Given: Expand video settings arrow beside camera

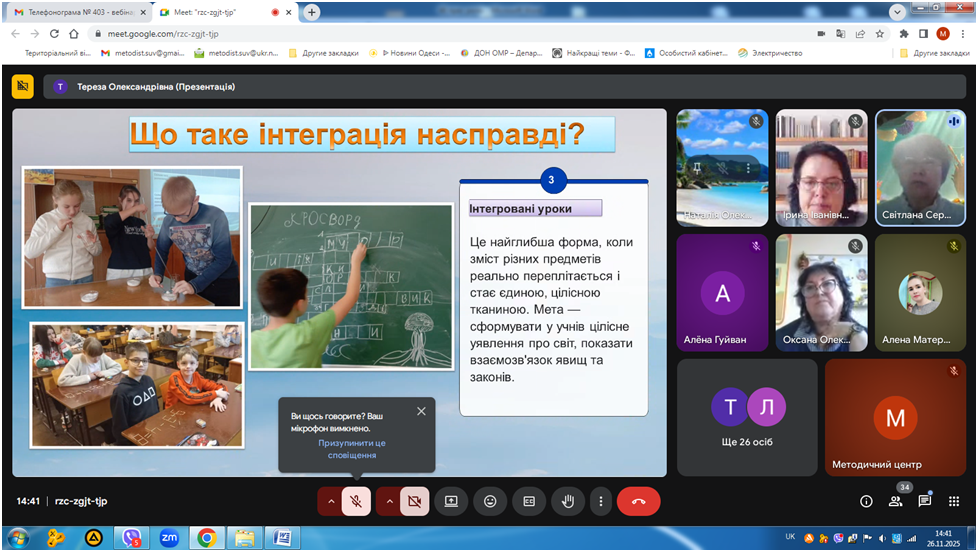Looking at the screenshot, I should pyautogui.click(x=387, y=501).
